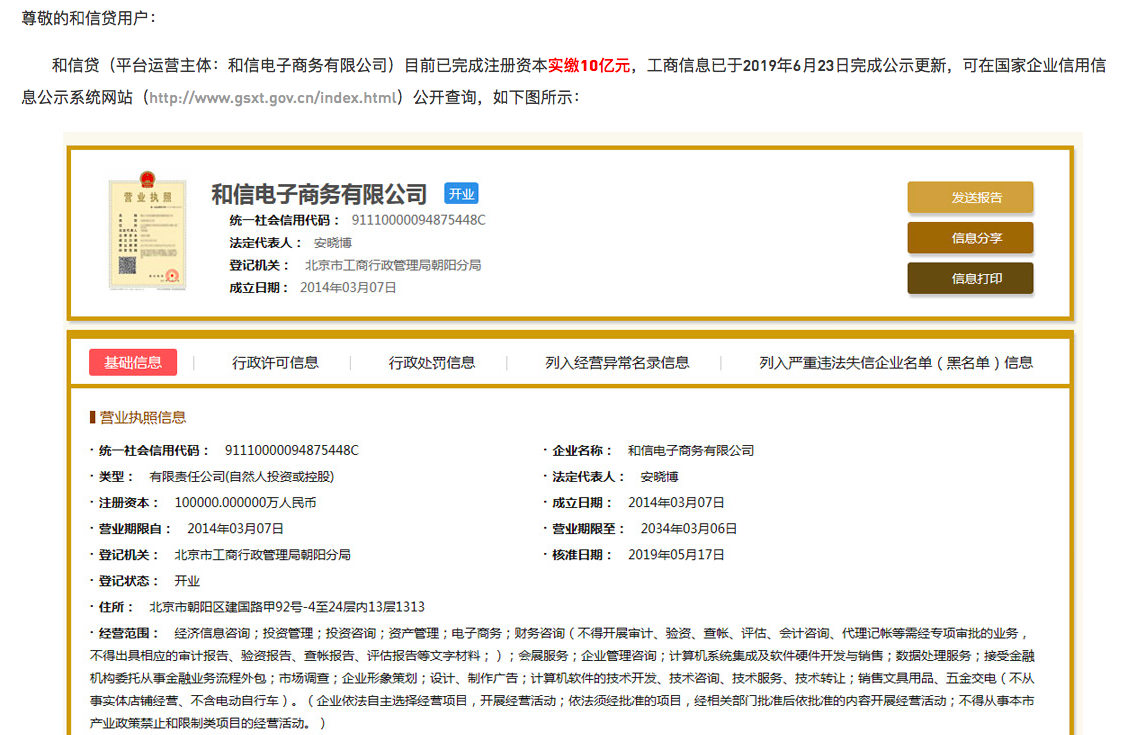Click the 信息打印 button
This screenshot has height=735, width=1124.
click(970, 278)
